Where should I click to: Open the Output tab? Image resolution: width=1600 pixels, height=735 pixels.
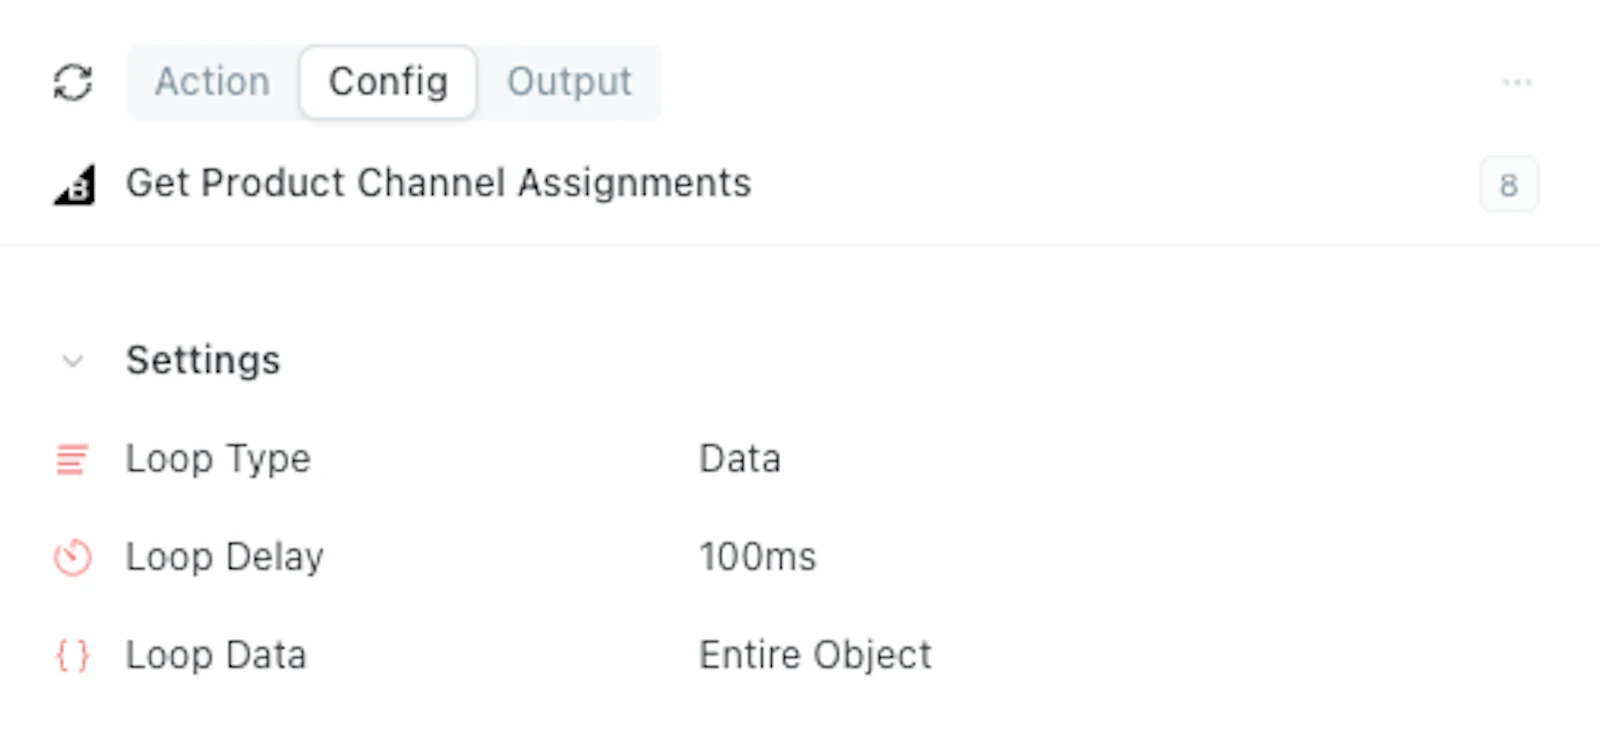(569, 82)
